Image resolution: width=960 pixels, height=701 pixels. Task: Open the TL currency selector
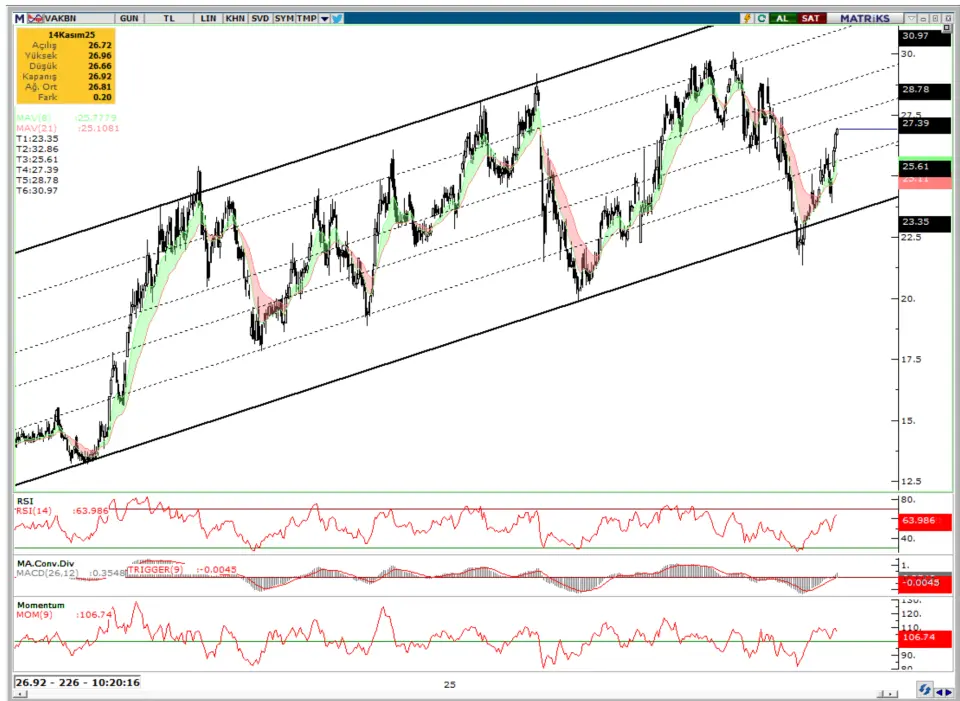pos(169,18)
